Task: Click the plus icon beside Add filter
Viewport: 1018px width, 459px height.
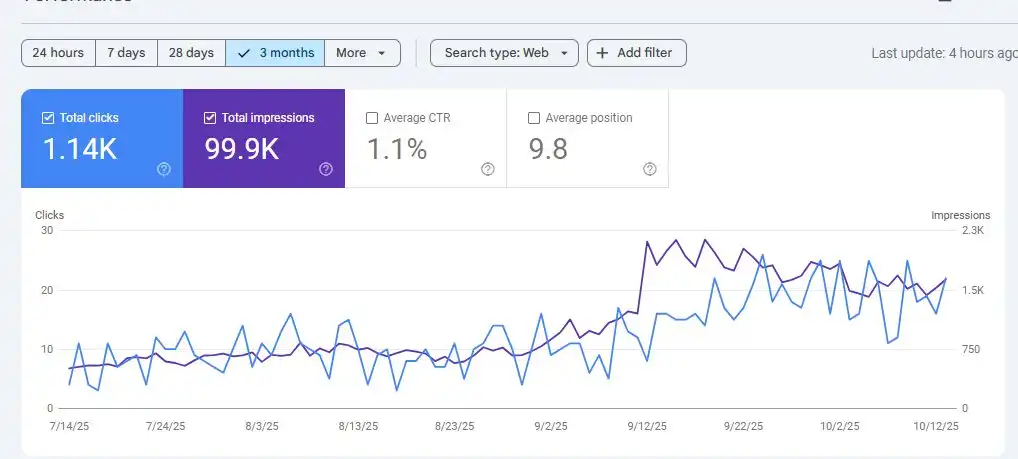Action: coord(602,53)
